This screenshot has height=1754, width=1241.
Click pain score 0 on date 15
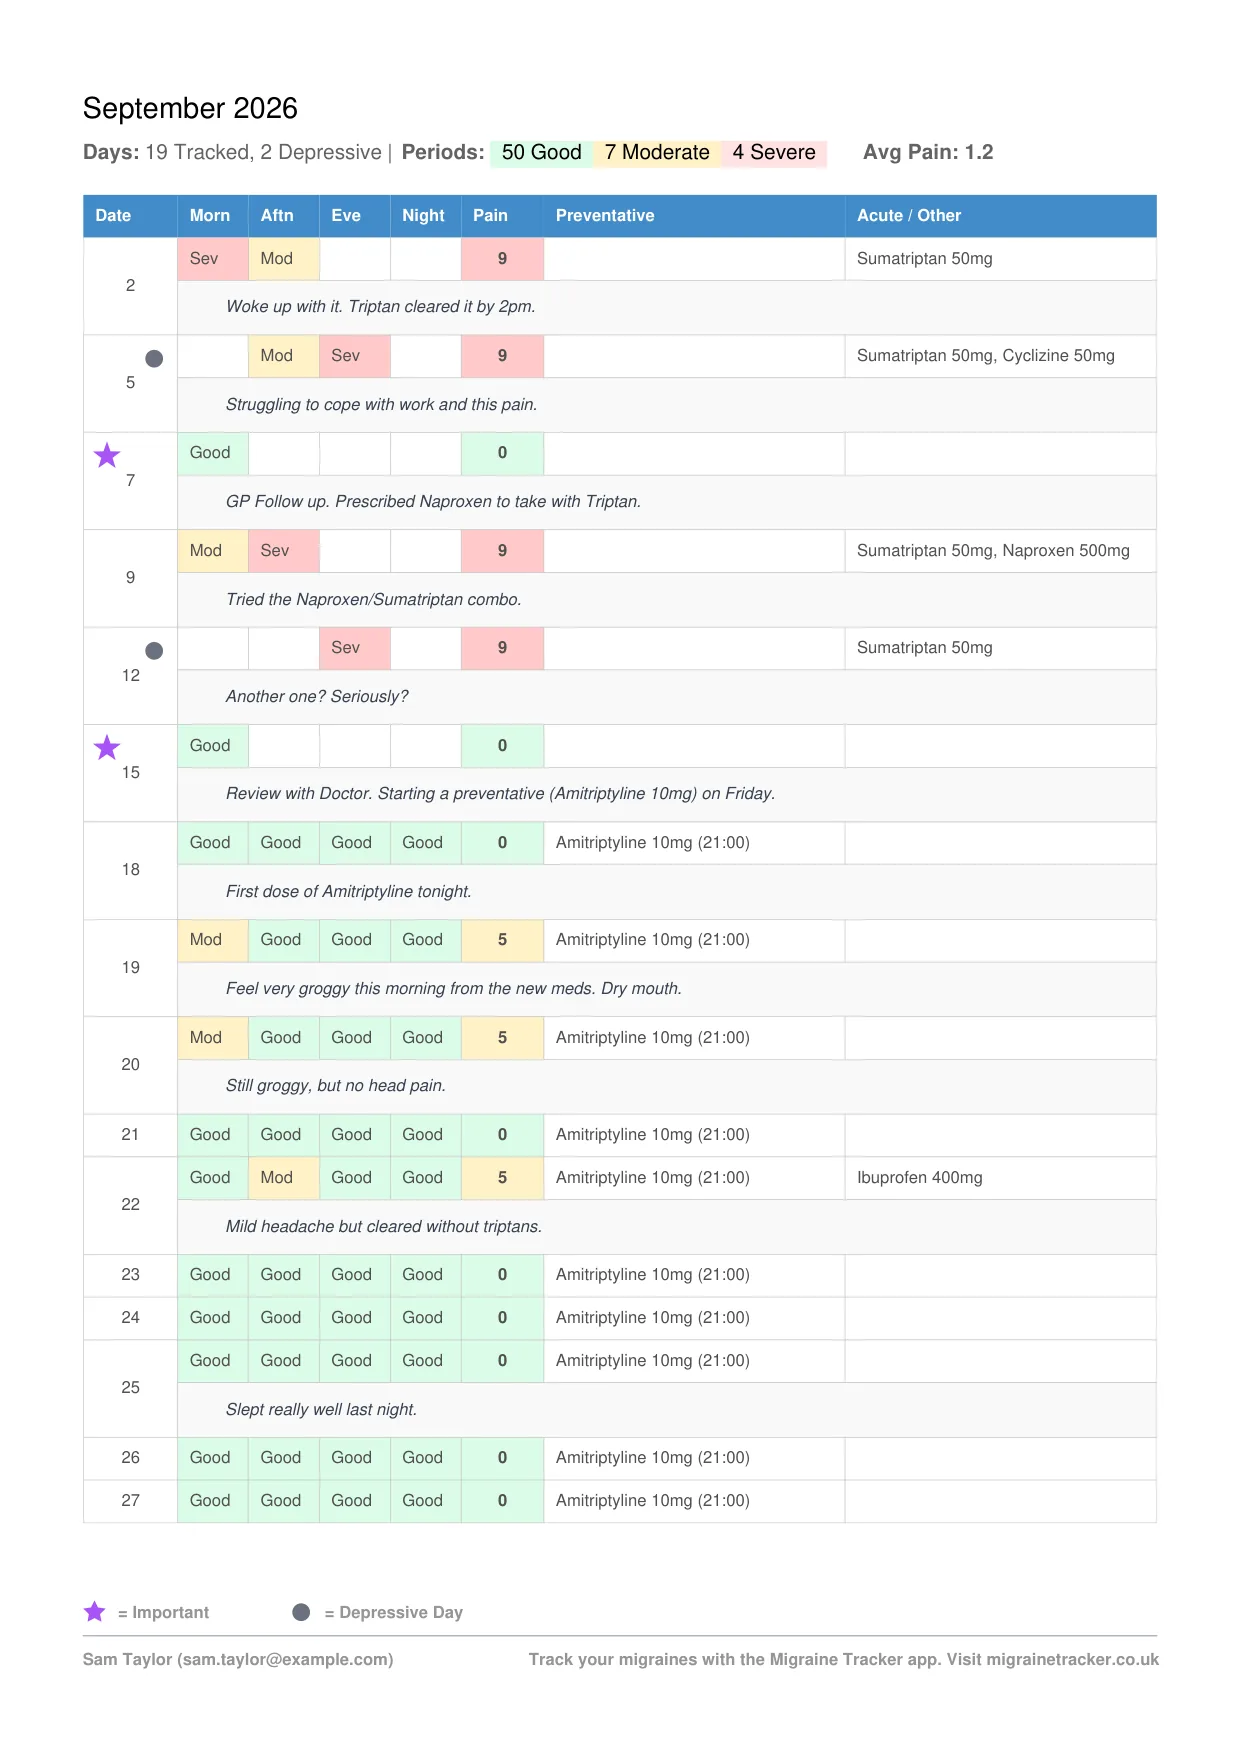[502, 746]
